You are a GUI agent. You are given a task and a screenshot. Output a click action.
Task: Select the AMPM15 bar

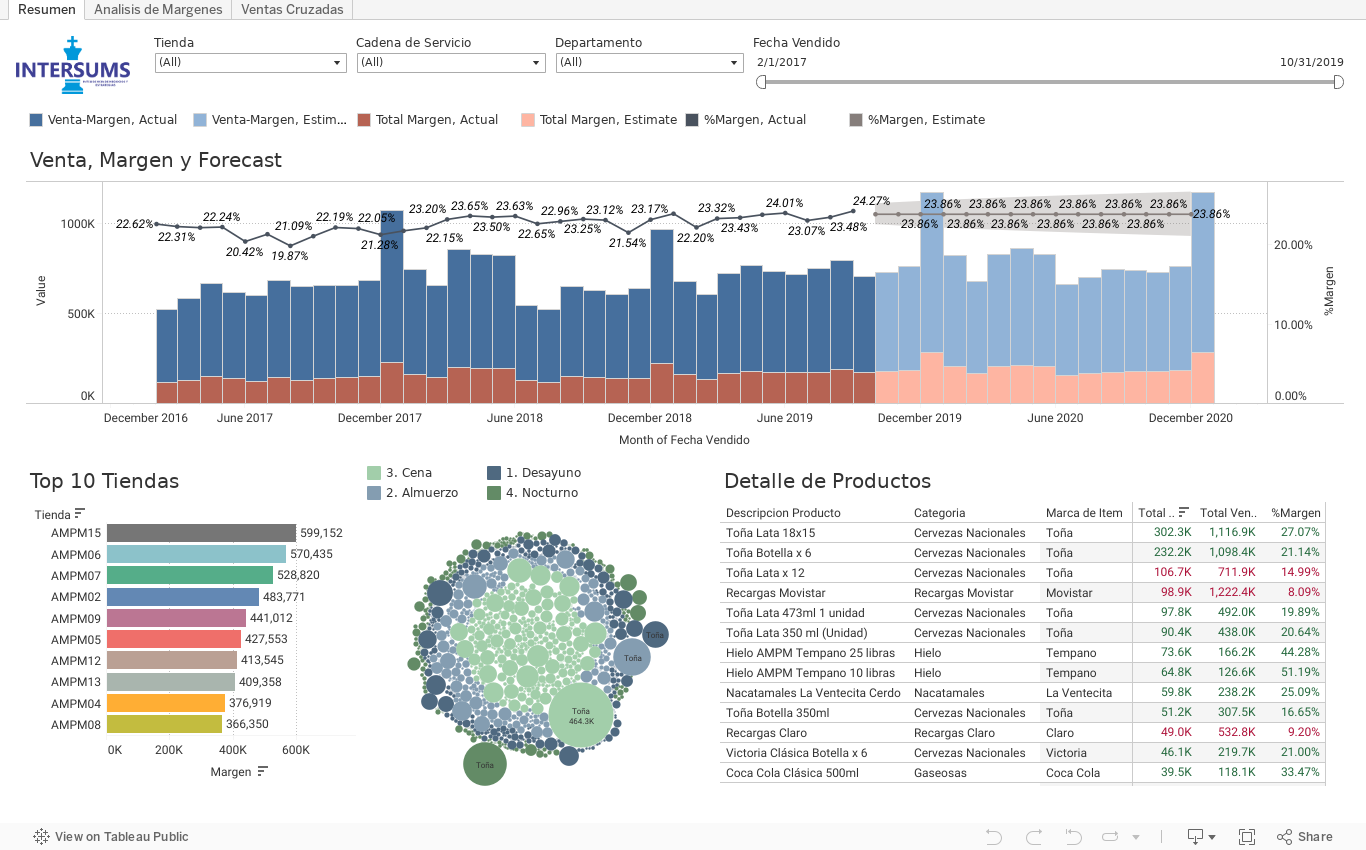click(x=201, y=533)
